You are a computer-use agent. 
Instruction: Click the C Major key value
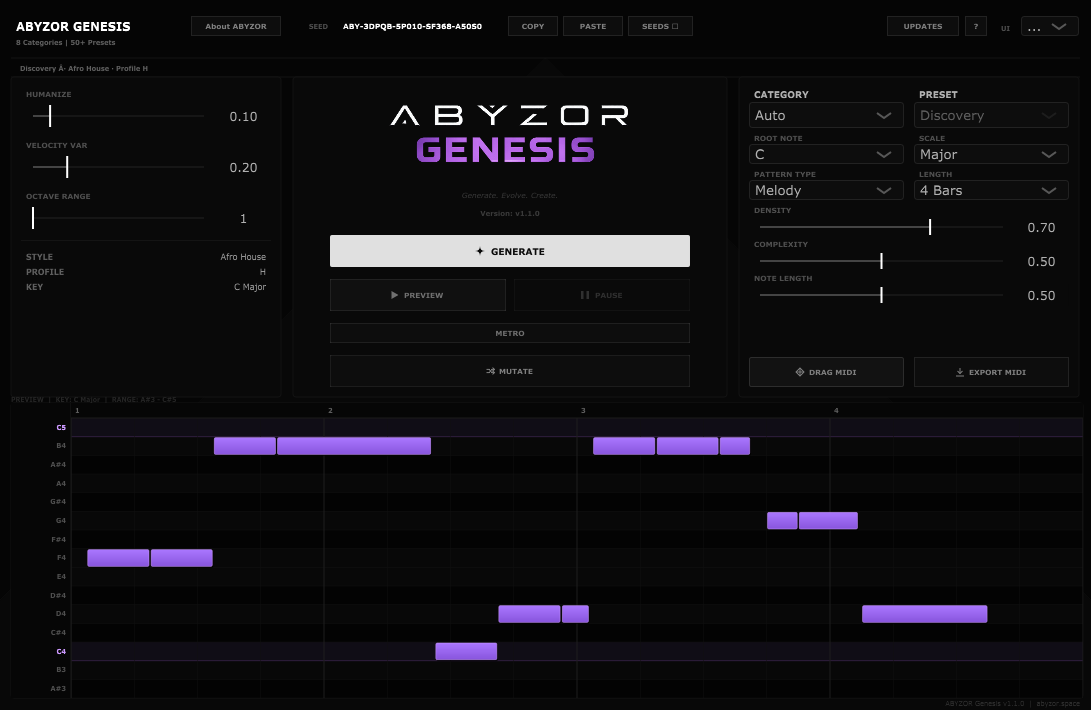[250, 287]
